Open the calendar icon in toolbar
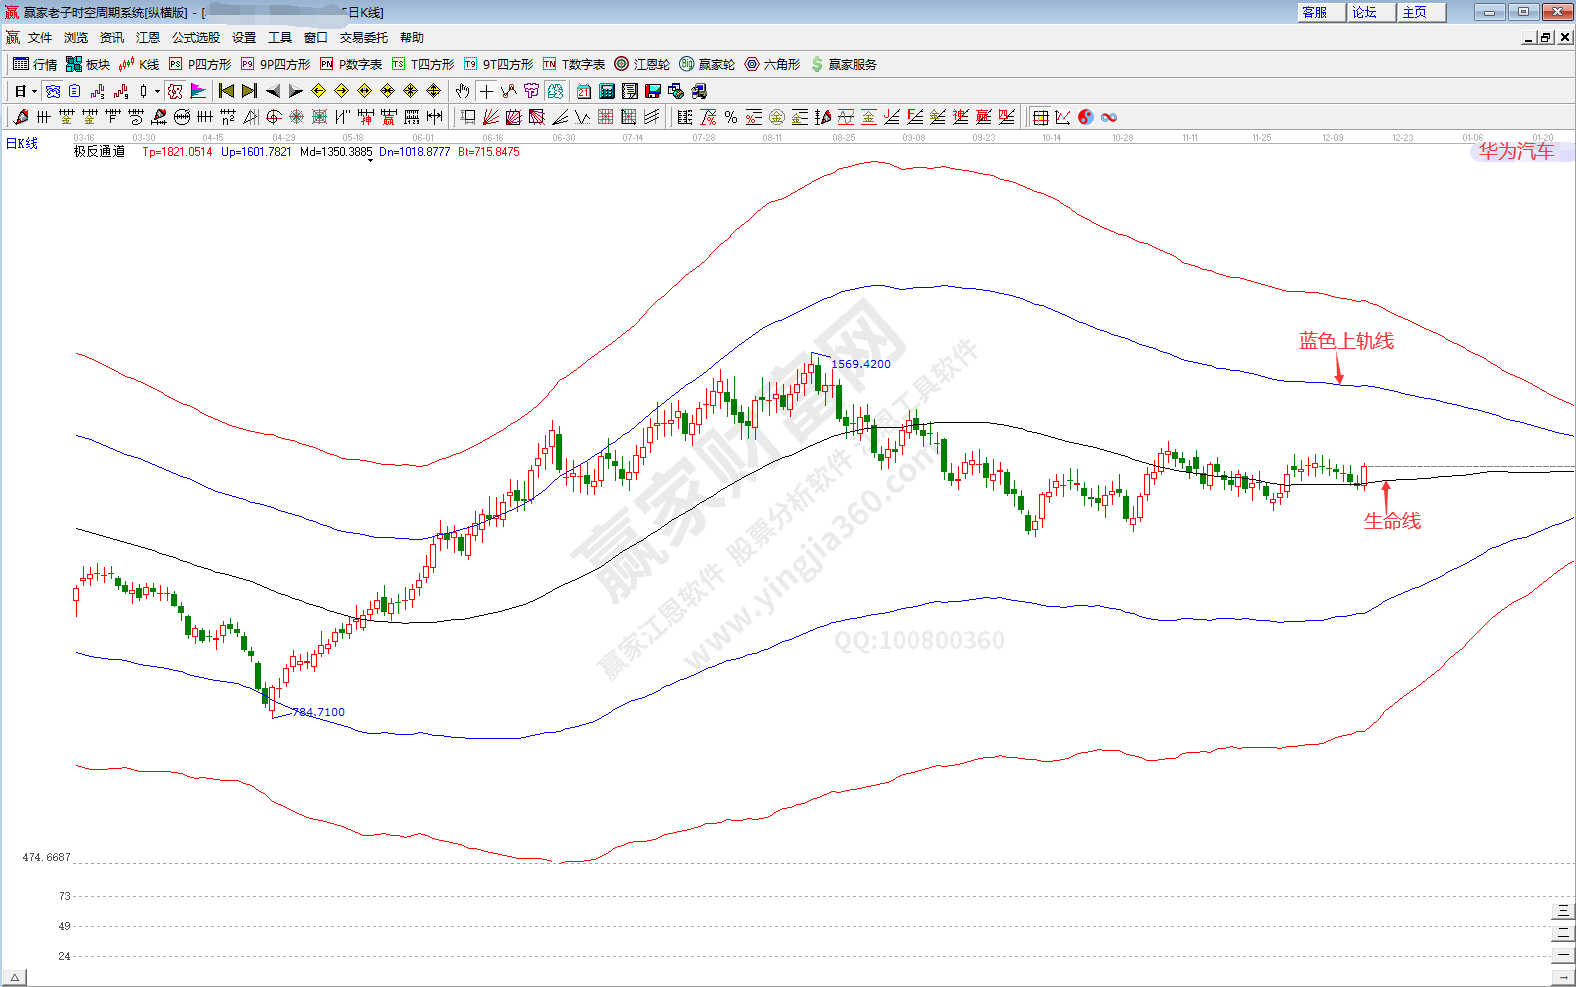The width and height of the screenshot is (1576, 987). click(x=584, y=91)
